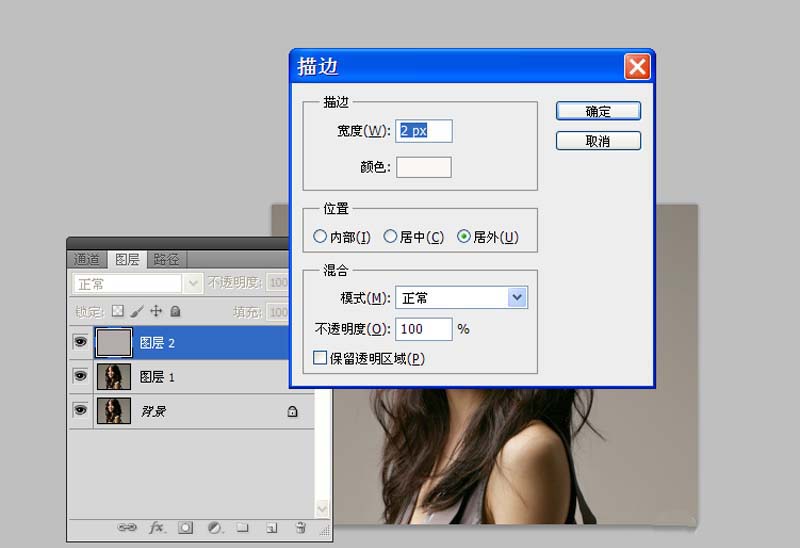This screenshot has height=548, width=800.
Task: Click the lock image pixels brush icon
Action: 137,311
